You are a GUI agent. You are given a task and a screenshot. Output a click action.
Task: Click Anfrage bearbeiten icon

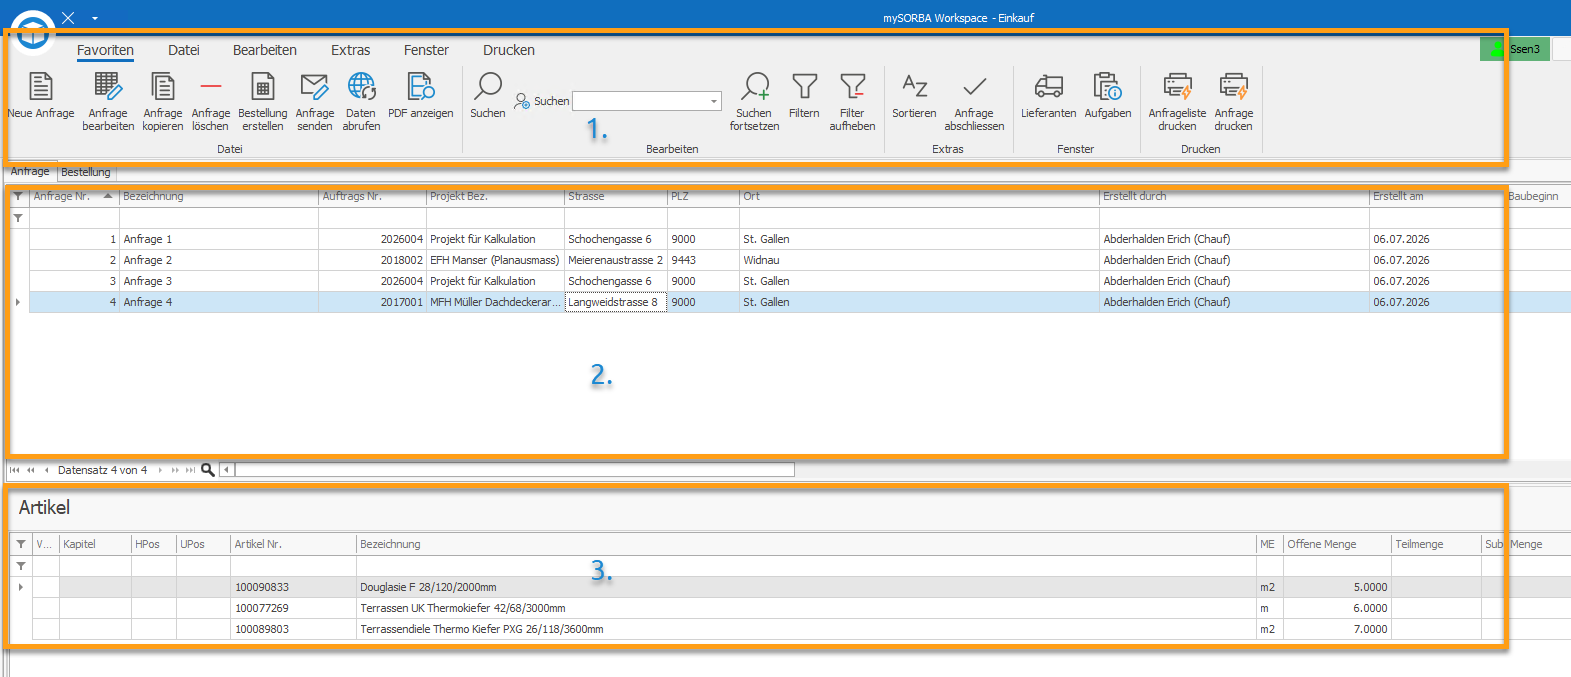pyautogui.click(x=108, y=87)
